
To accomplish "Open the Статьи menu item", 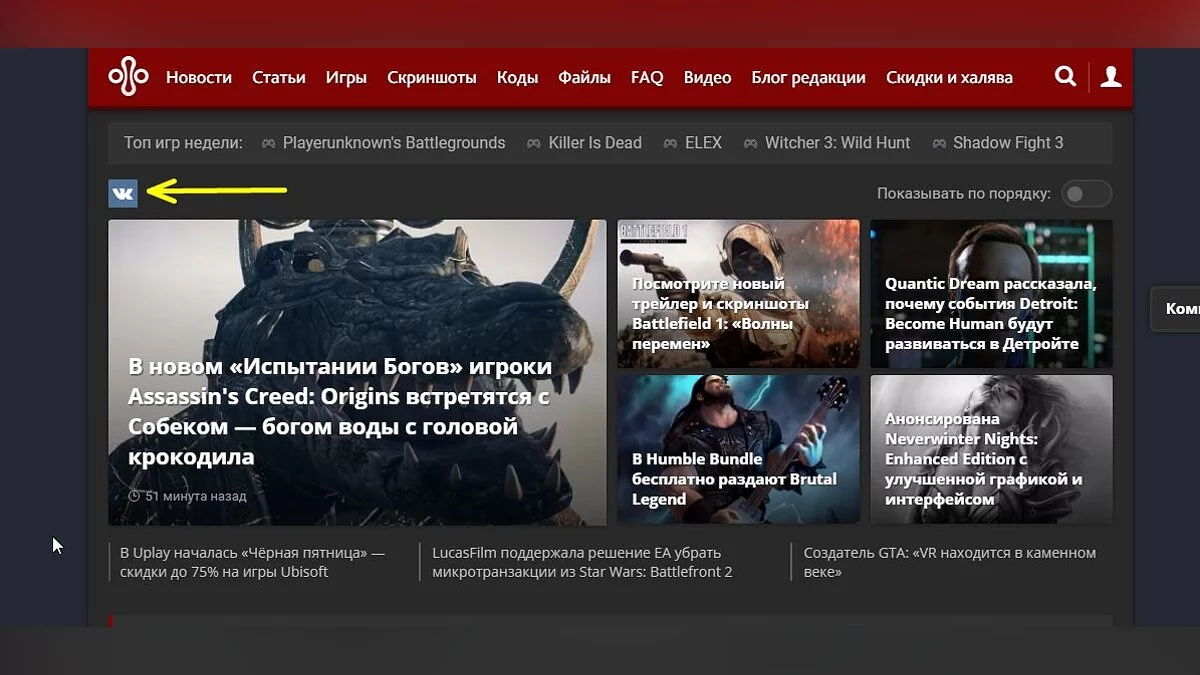I will 279,77.
